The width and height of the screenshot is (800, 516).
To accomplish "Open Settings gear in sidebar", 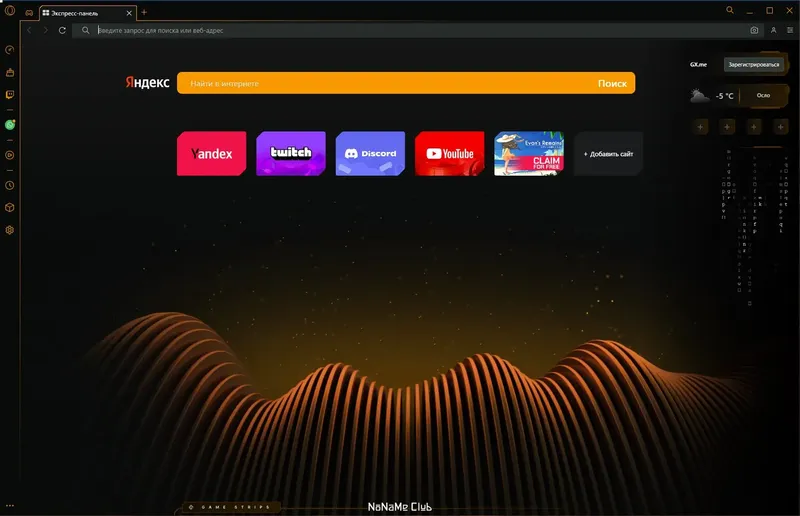I will click(10, 230).
